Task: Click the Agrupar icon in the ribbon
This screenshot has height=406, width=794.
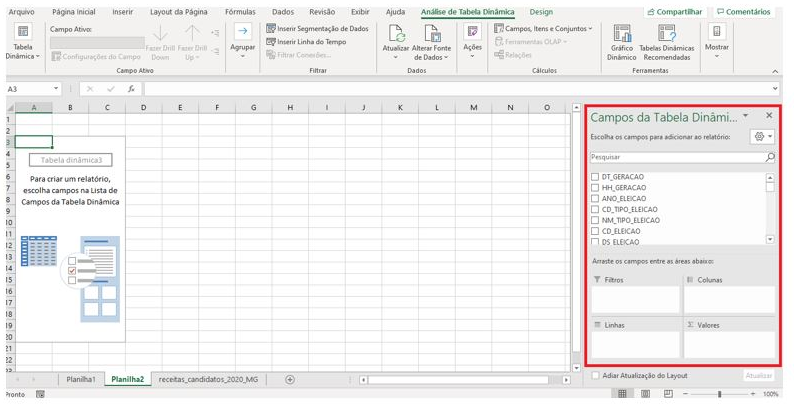Action: tap(242, 34)
